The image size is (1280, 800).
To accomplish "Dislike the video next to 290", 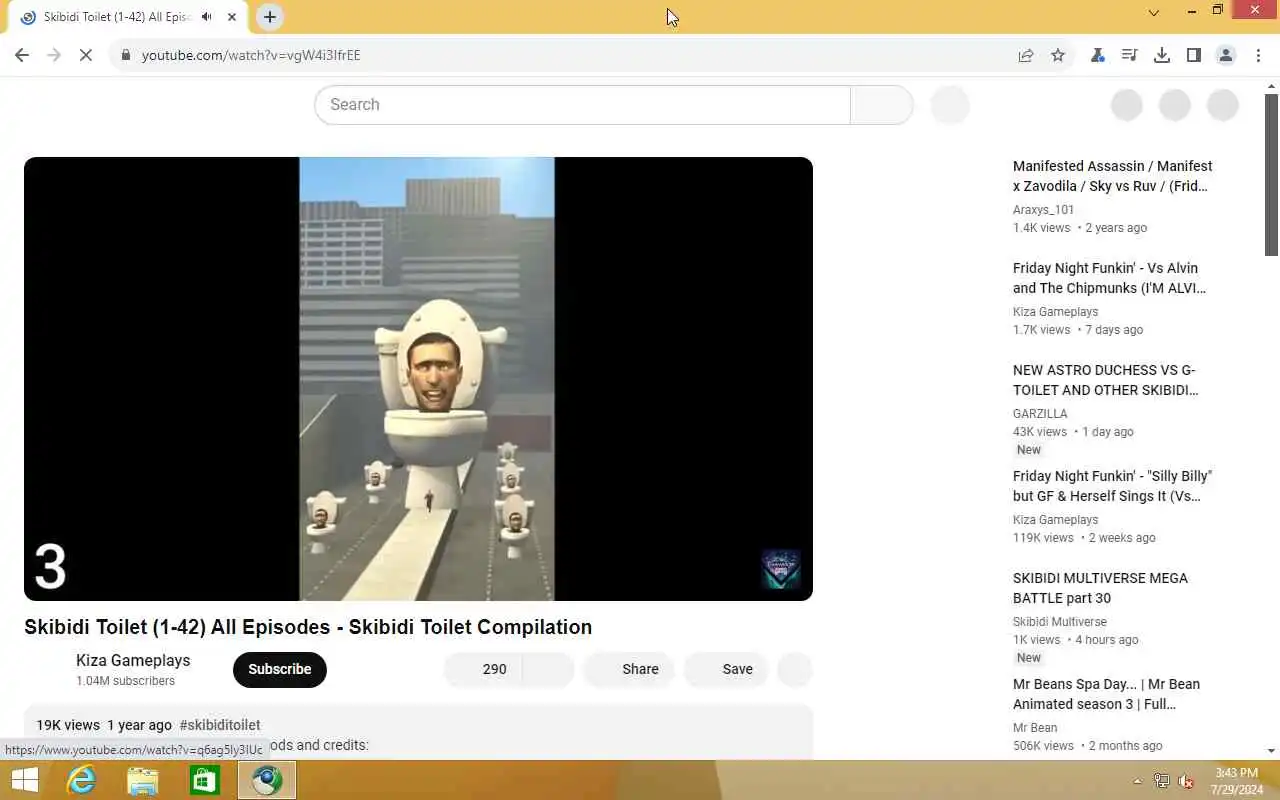I will pyautogui.click(x=548, y=669).
